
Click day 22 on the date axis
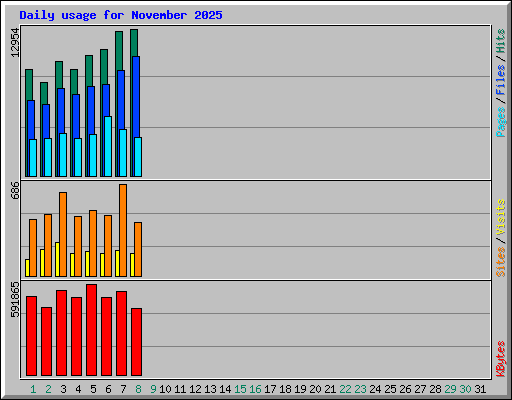click(345, 389)
